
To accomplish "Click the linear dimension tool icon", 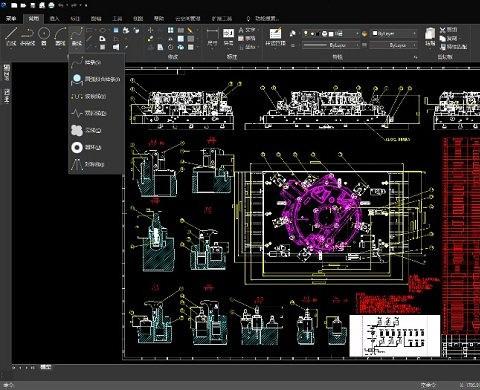I will tap(212, 36).
